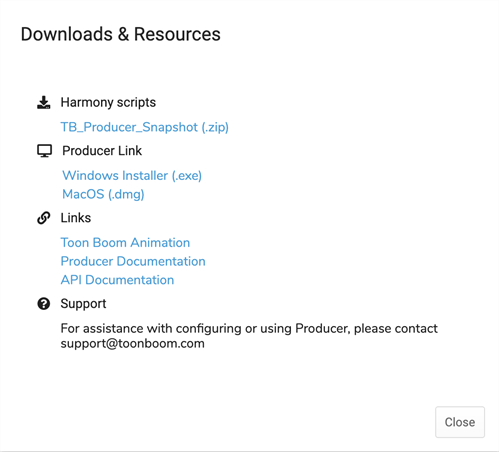
Task: Click the Support section heading
Action: click(x=83, y=304)
